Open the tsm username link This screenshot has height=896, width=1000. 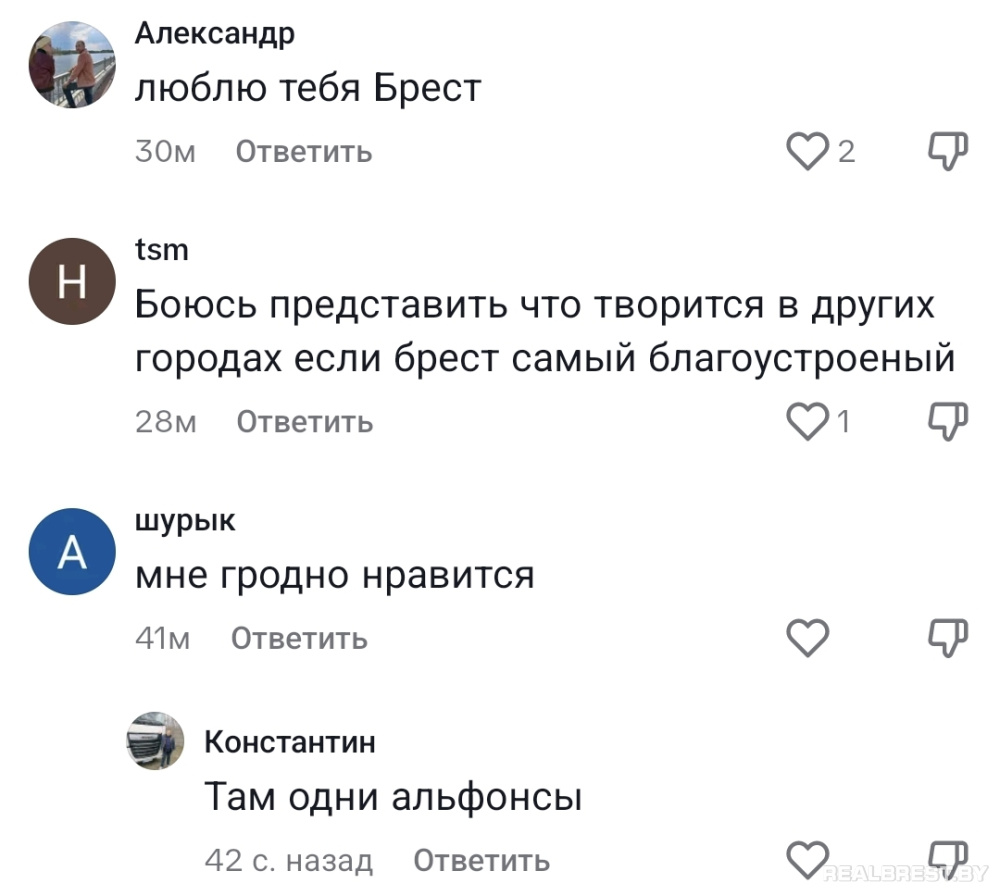pos(162,250)
